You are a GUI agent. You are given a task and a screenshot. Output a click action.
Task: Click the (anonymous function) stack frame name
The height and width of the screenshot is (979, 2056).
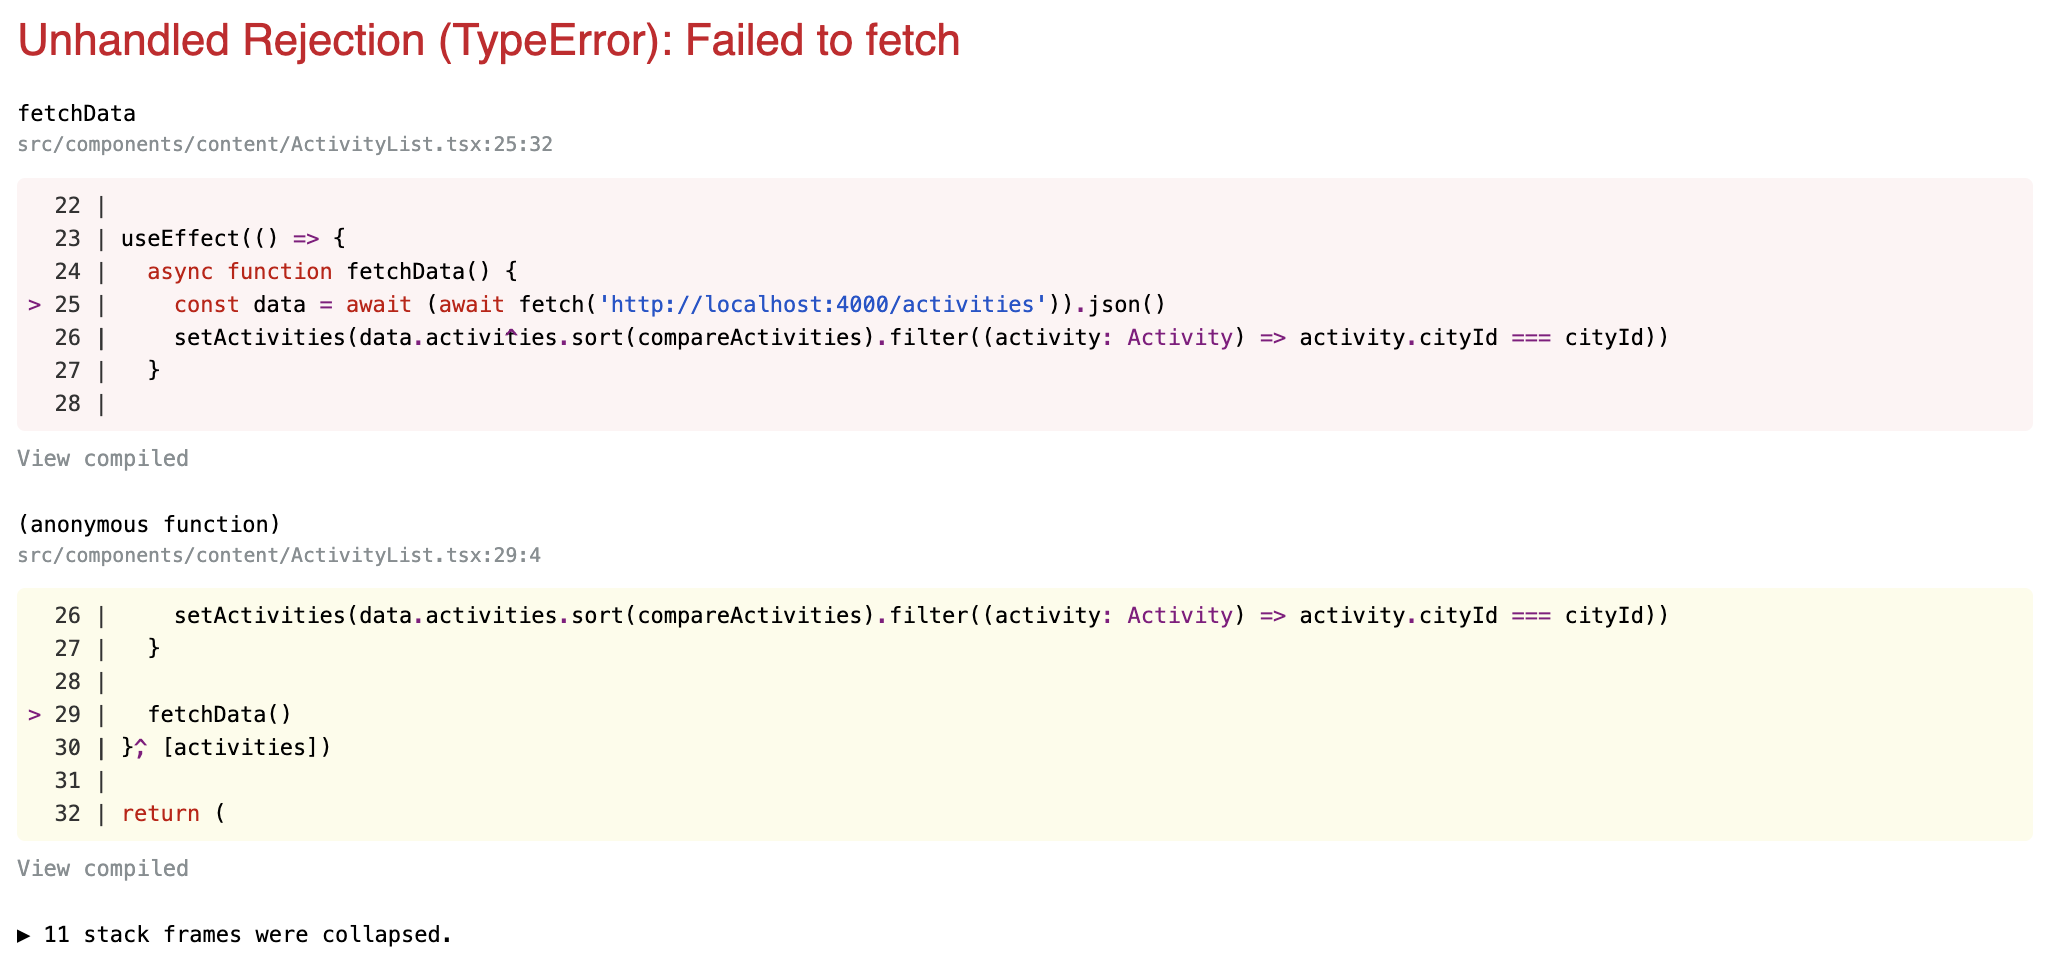point(150,525)
